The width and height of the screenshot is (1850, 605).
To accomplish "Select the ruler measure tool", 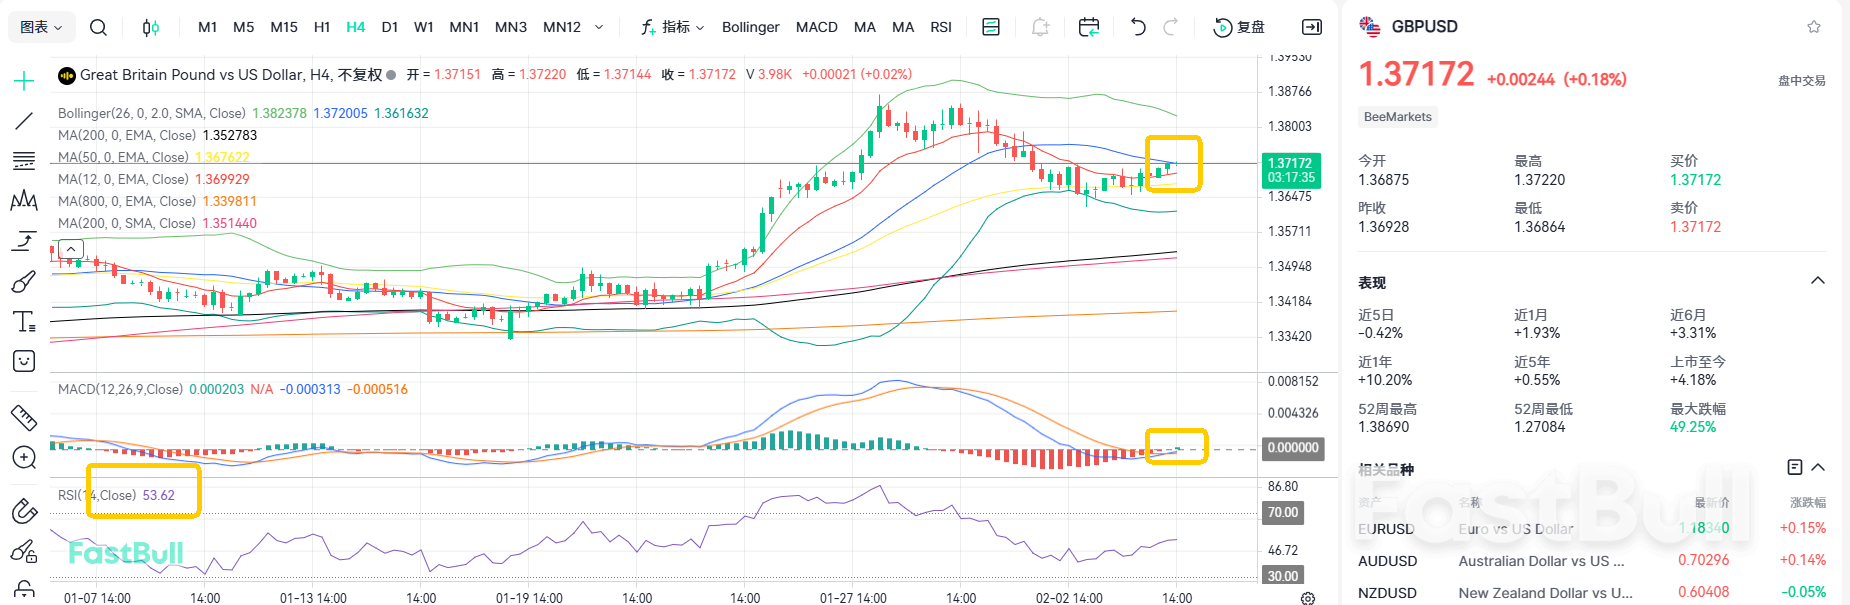I will click(x=24, y=417).
